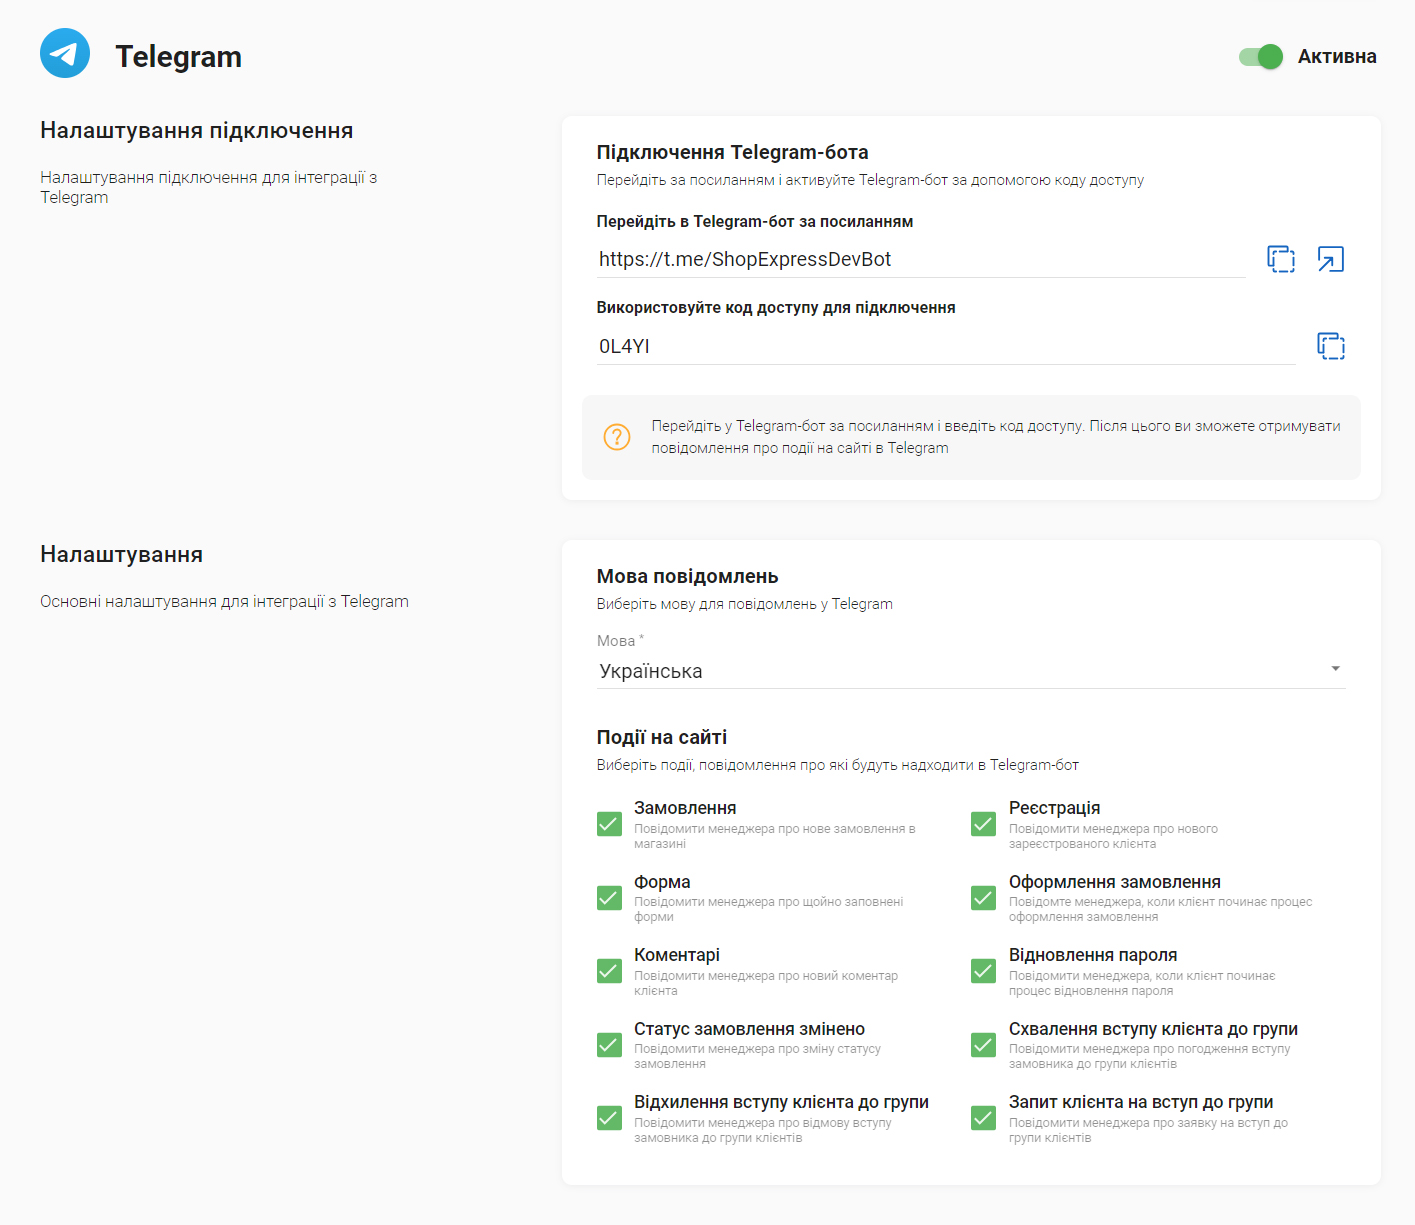Uncheck the Відновлення пароля checkbox

pos(983,971)
